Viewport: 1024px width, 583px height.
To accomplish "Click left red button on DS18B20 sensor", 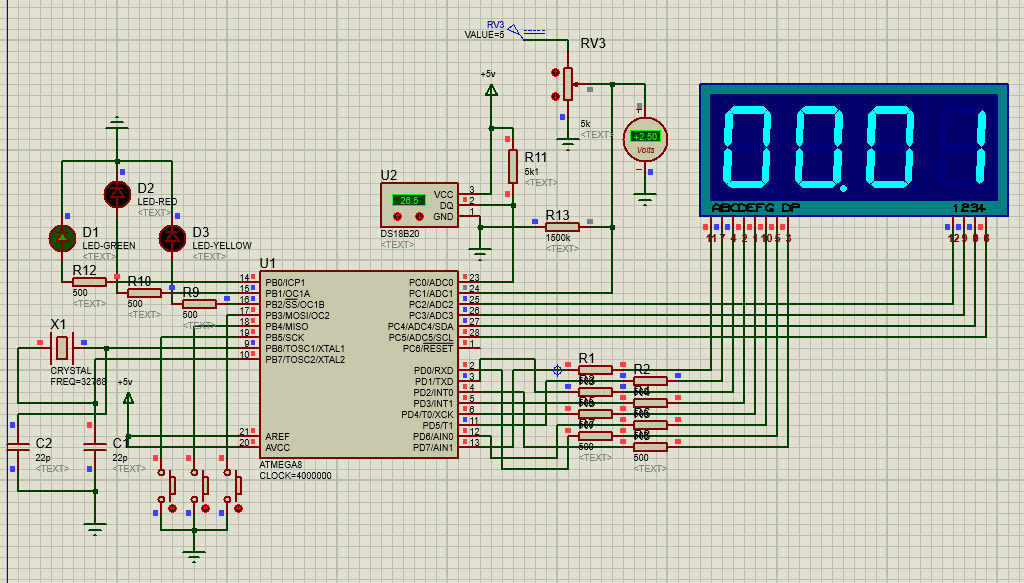I will tap(398, 215).
